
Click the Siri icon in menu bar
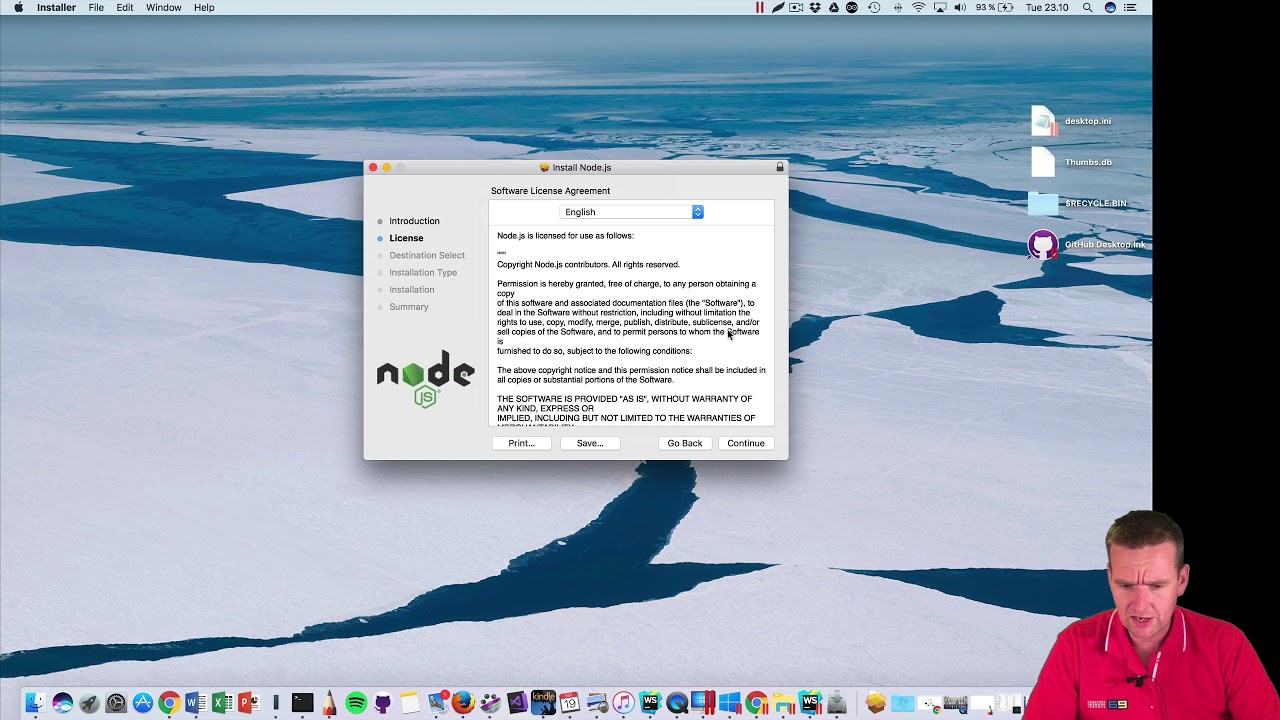[x=1110, y=7]
